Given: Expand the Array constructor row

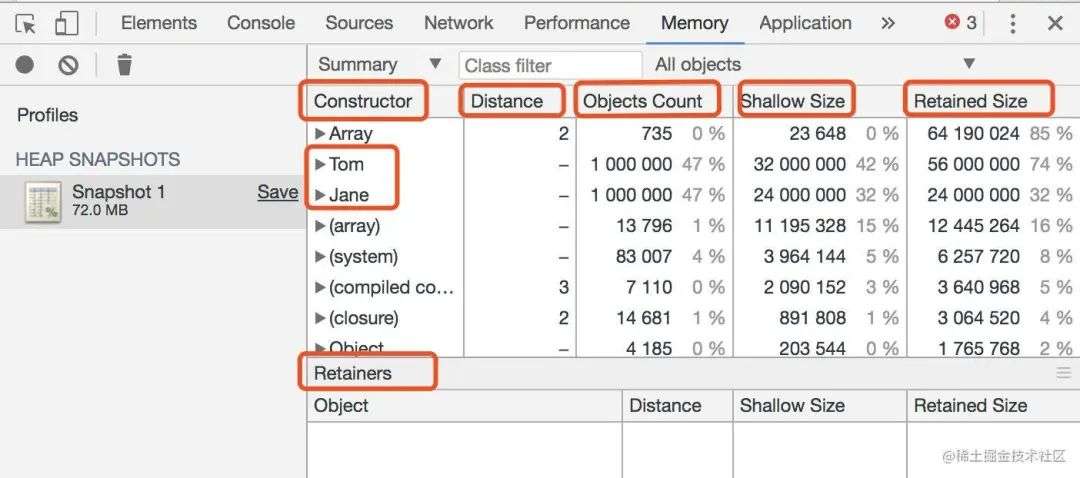Looking at the screenshot, I should pos(320,134).
